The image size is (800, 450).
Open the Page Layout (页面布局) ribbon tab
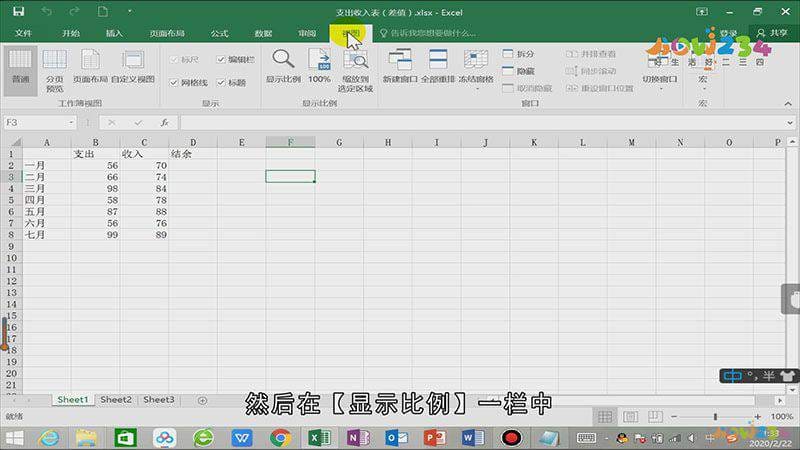167,33
